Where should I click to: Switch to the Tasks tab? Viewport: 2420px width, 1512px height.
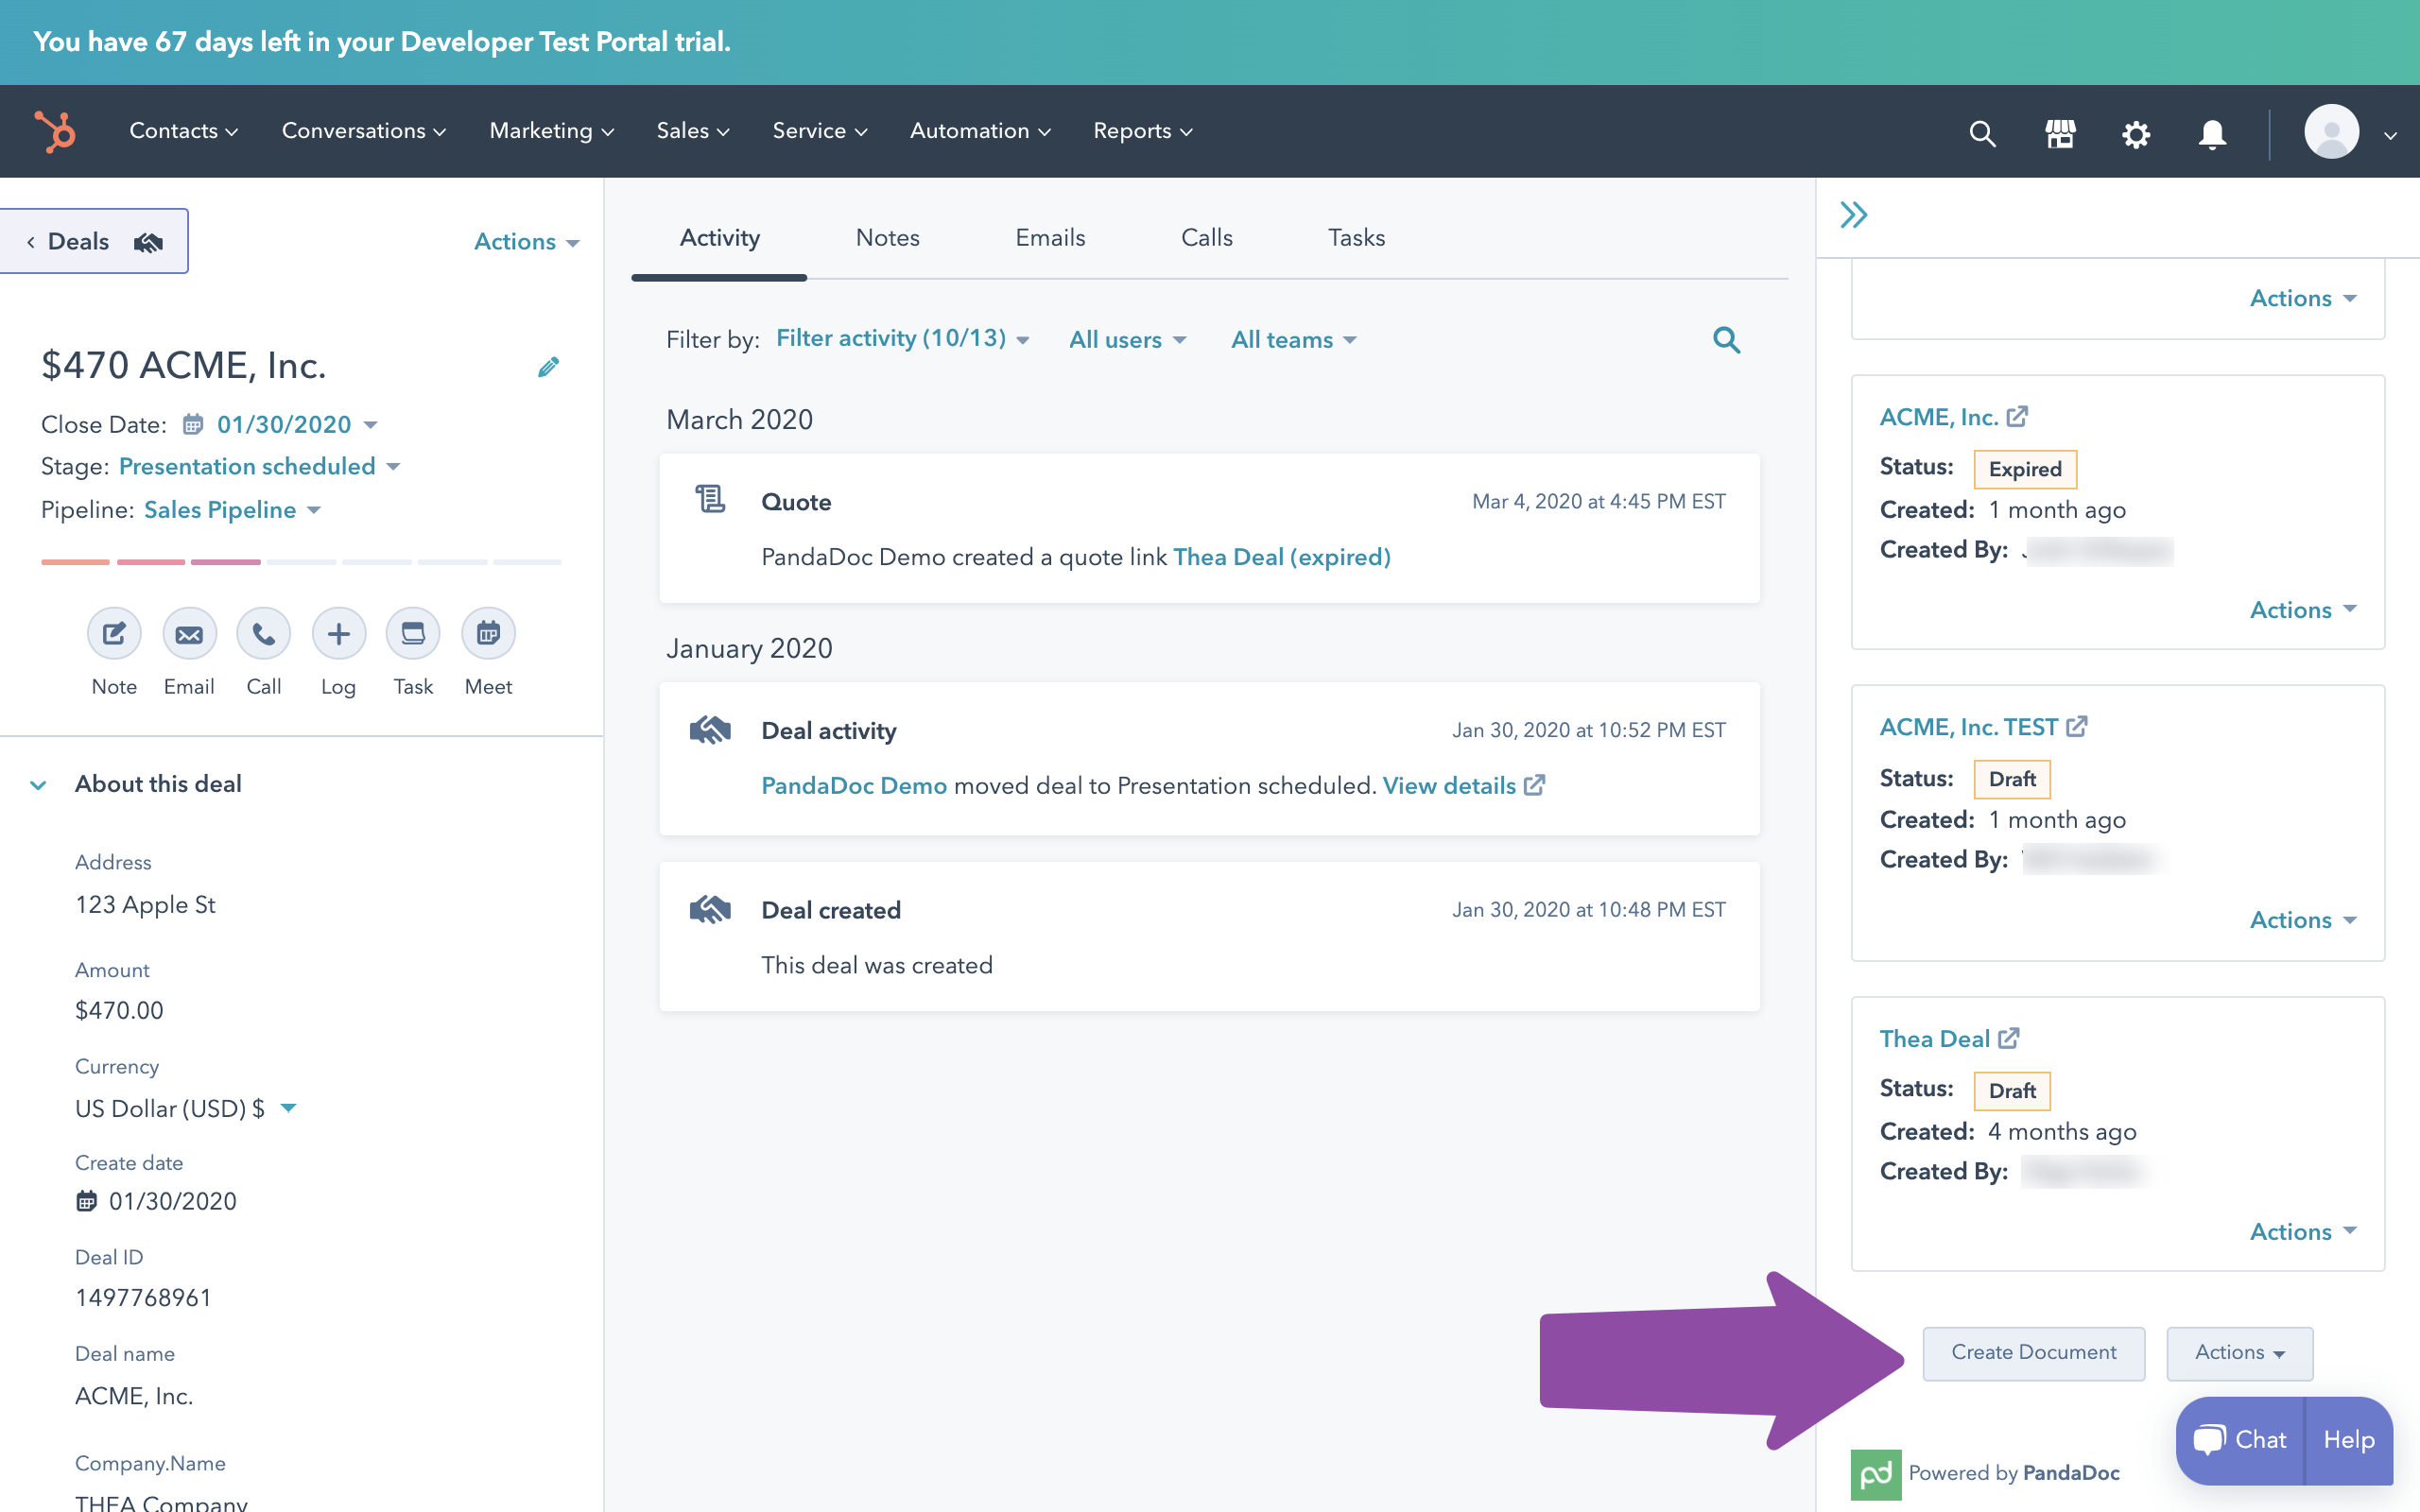coord(1356,238)
